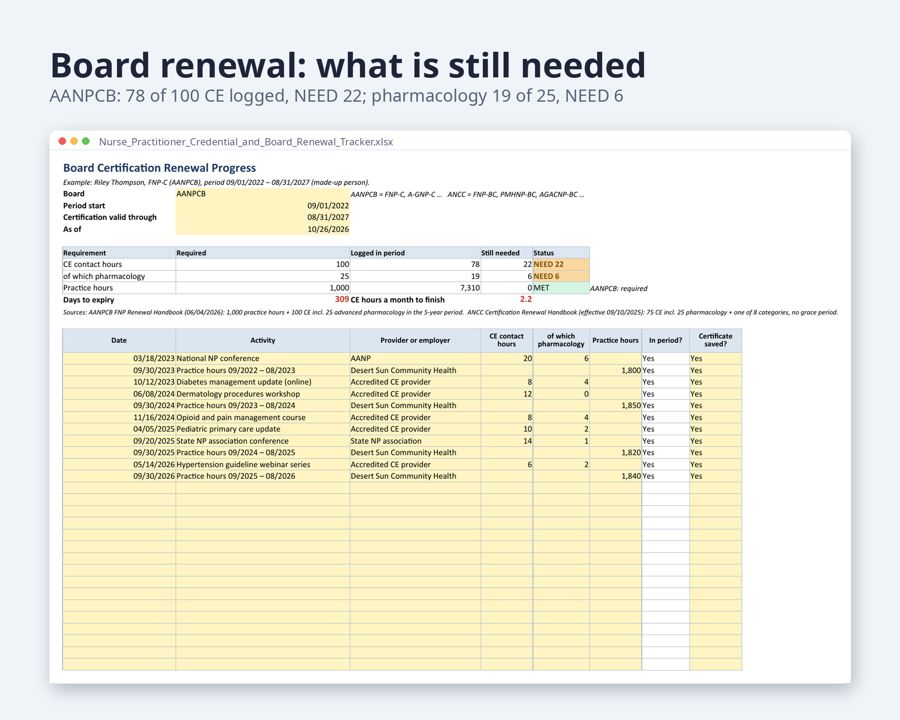Screen dimensions: 900x720
Task: Click the Diabetes management update (online) cell
Action: coord(263,382)
